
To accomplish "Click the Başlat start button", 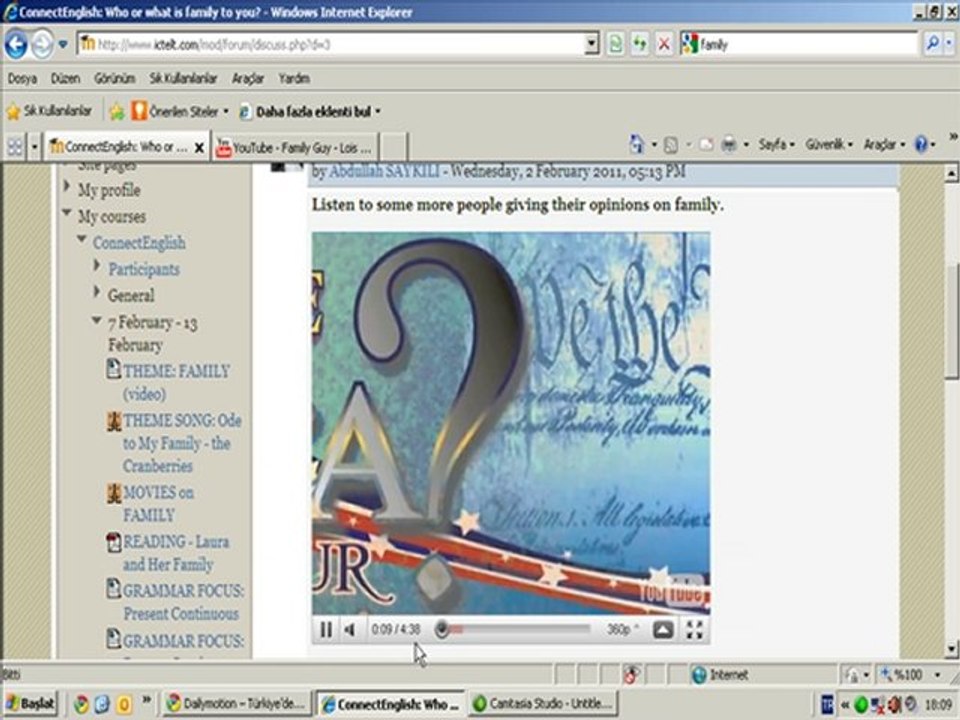I will coord(29,703).
